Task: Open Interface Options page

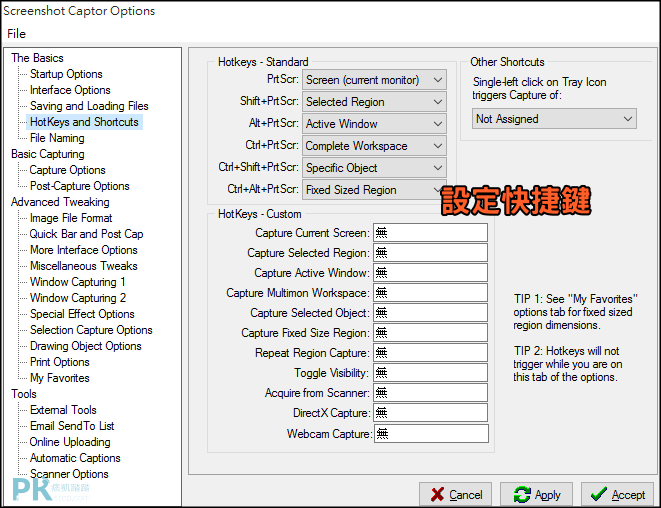Action: point(70,90)
